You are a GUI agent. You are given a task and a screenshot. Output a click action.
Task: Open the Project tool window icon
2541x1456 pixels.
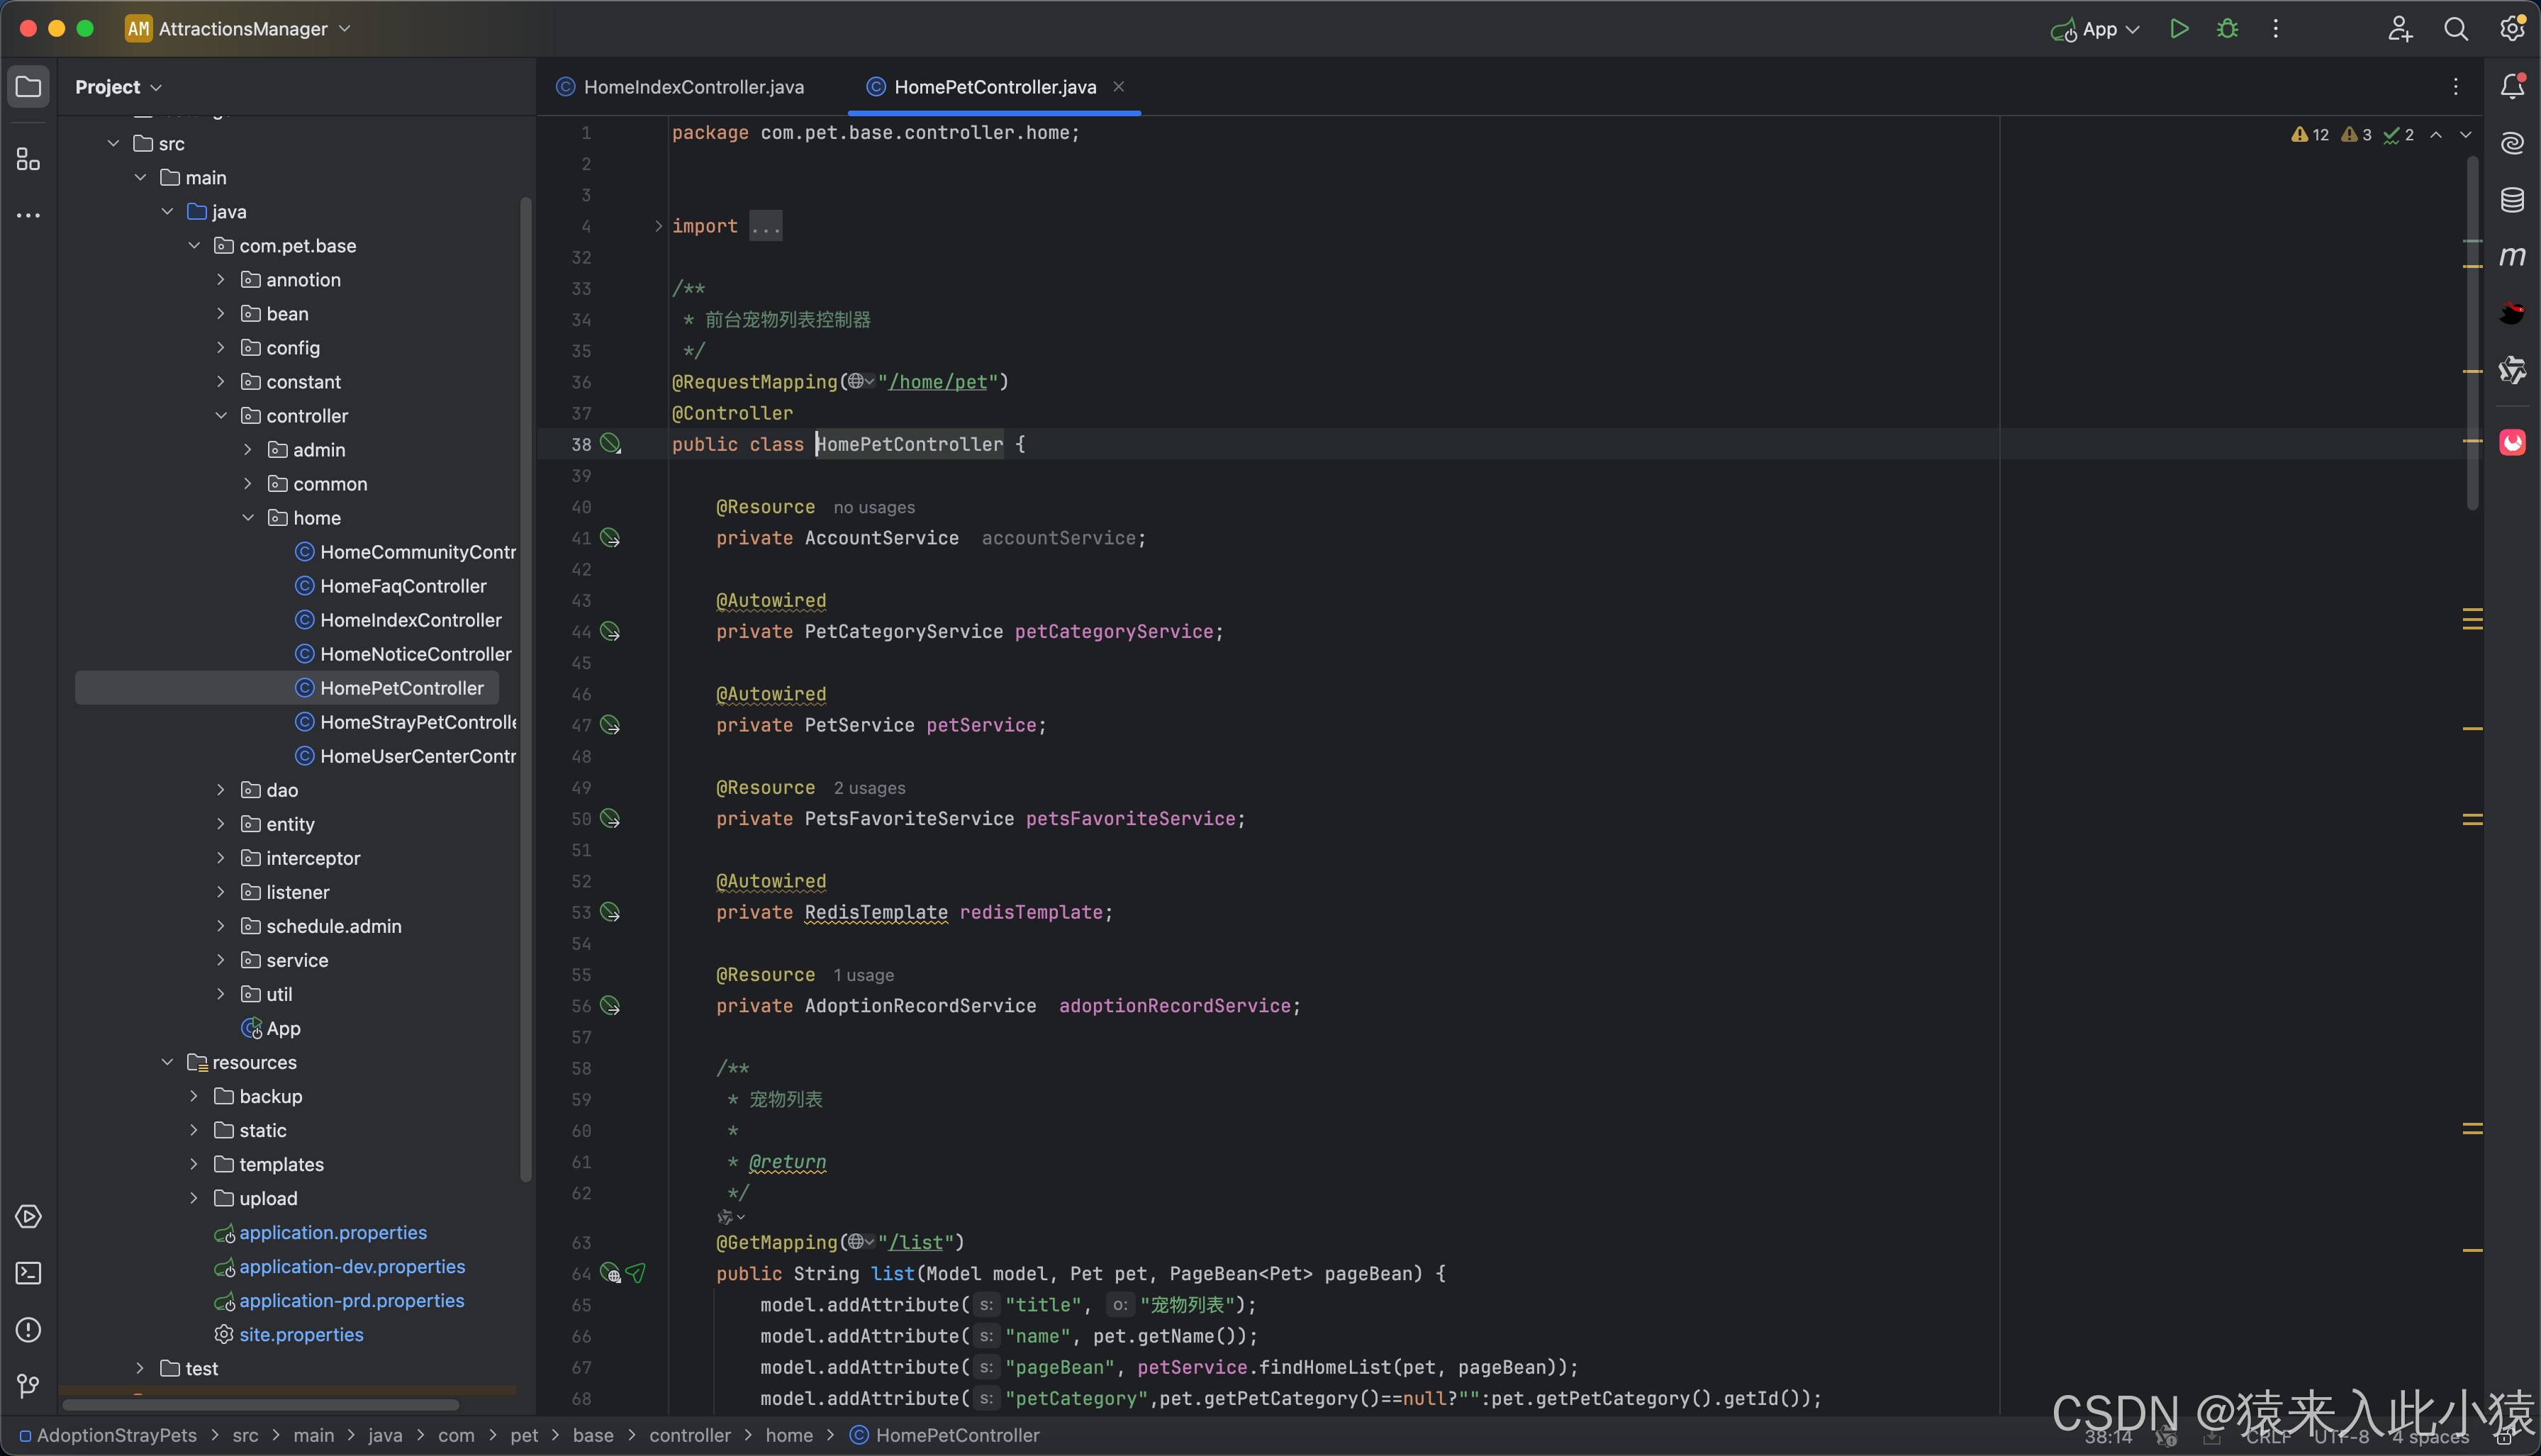click(x=28, y=87)
